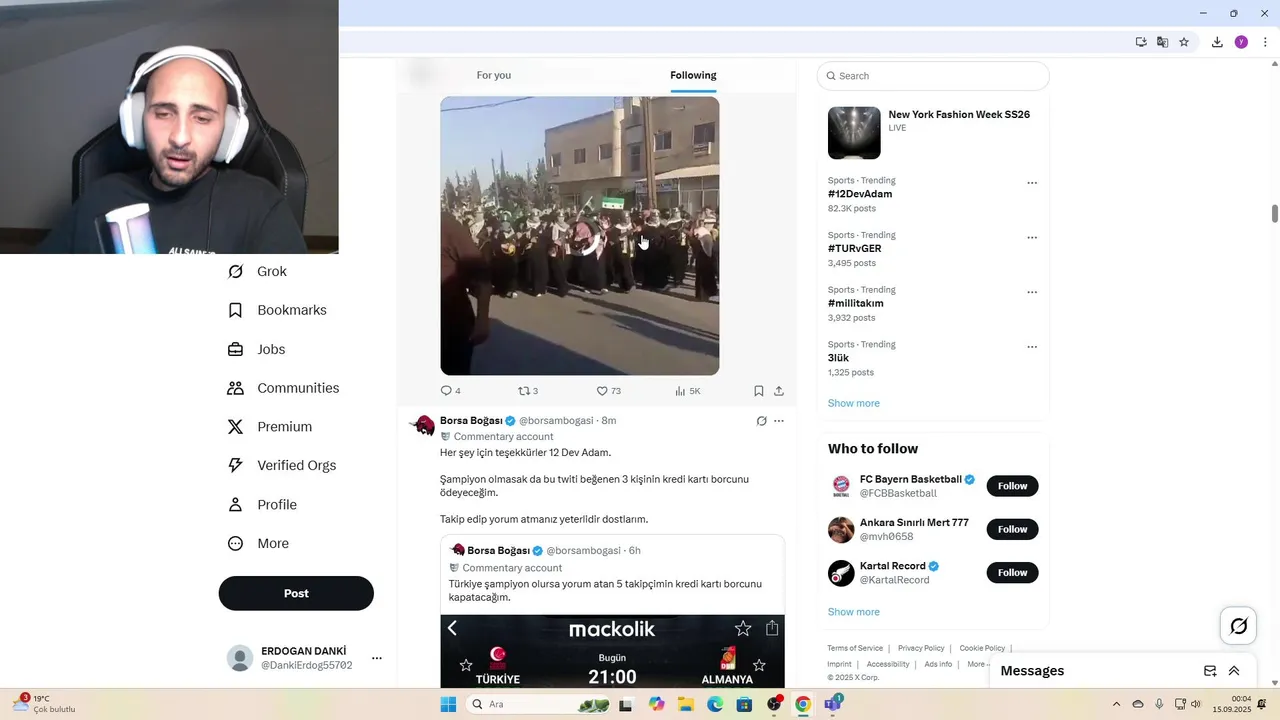Image resolution: width=1280 pixels, height=720 pixels.
Task: Install app icon in the address bar
Action: pos(1141,42)
